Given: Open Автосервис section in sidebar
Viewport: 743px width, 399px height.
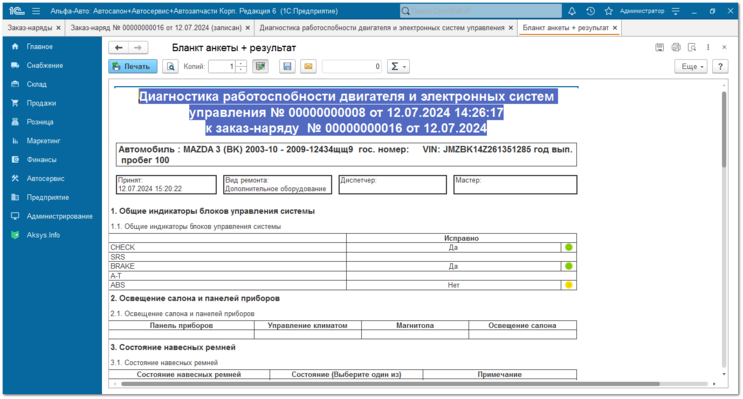Looking at the screenshot, I should click(x=45, y=179).
